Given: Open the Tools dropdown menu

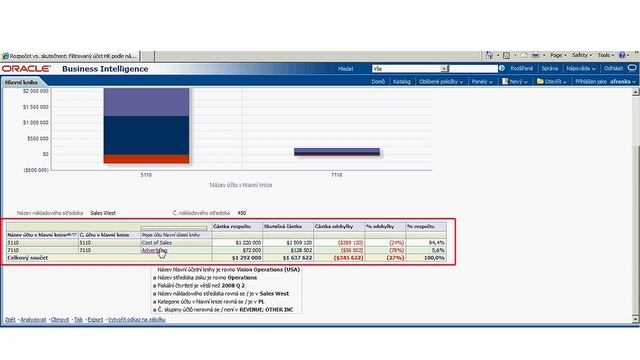Looking at the screenshot, I should click(x=606, y=55).
